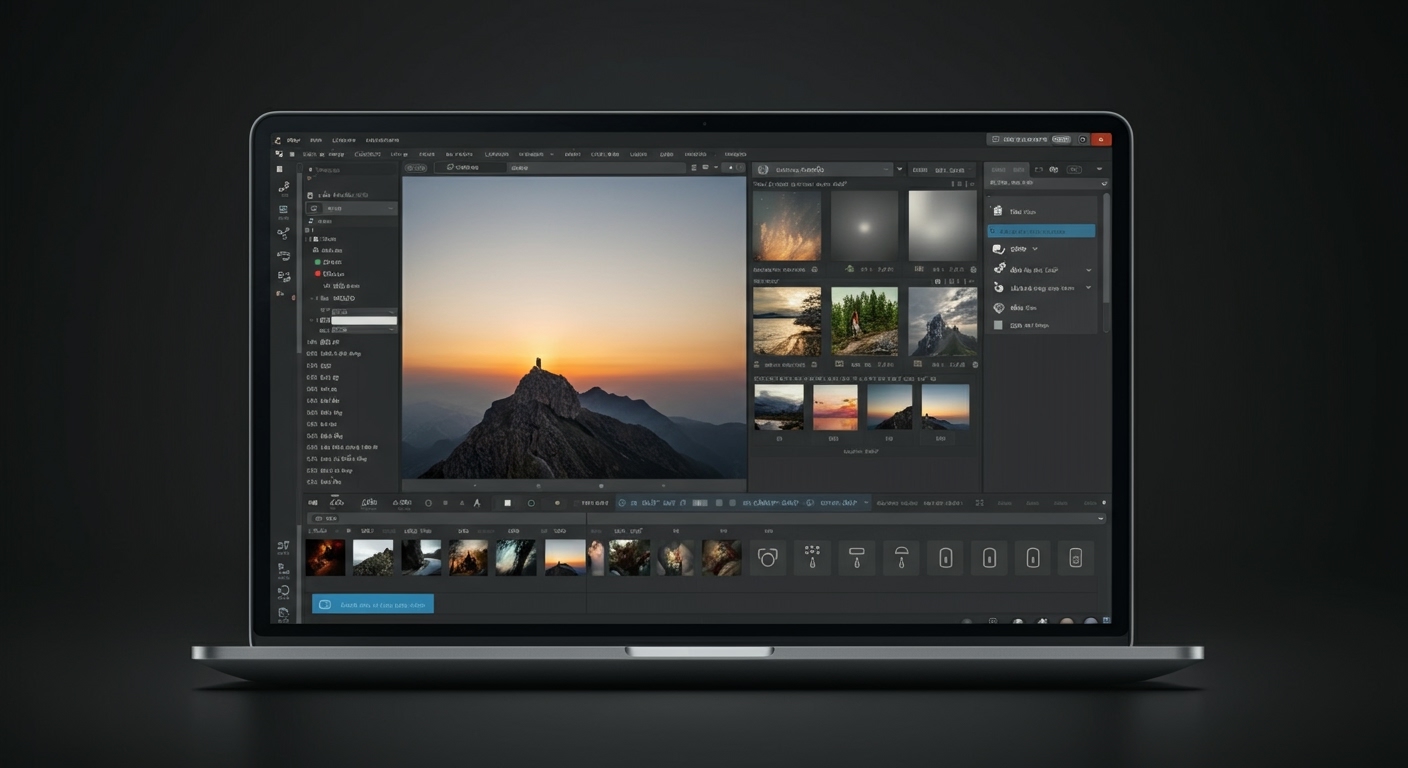Screen dimensions: 1408x768
Task: Toggle the green status dot in the left panel list
Action: [318, 262]
